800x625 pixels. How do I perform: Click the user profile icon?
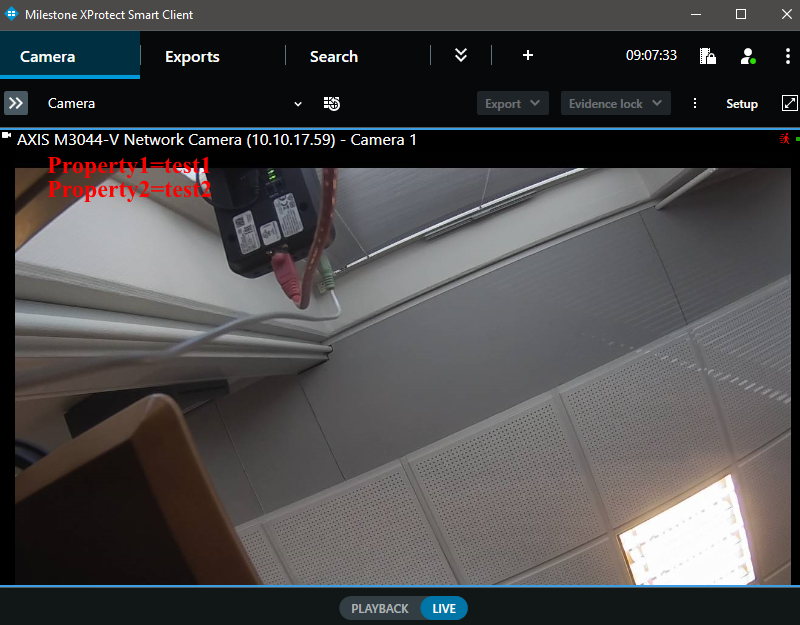coord(748,56)
